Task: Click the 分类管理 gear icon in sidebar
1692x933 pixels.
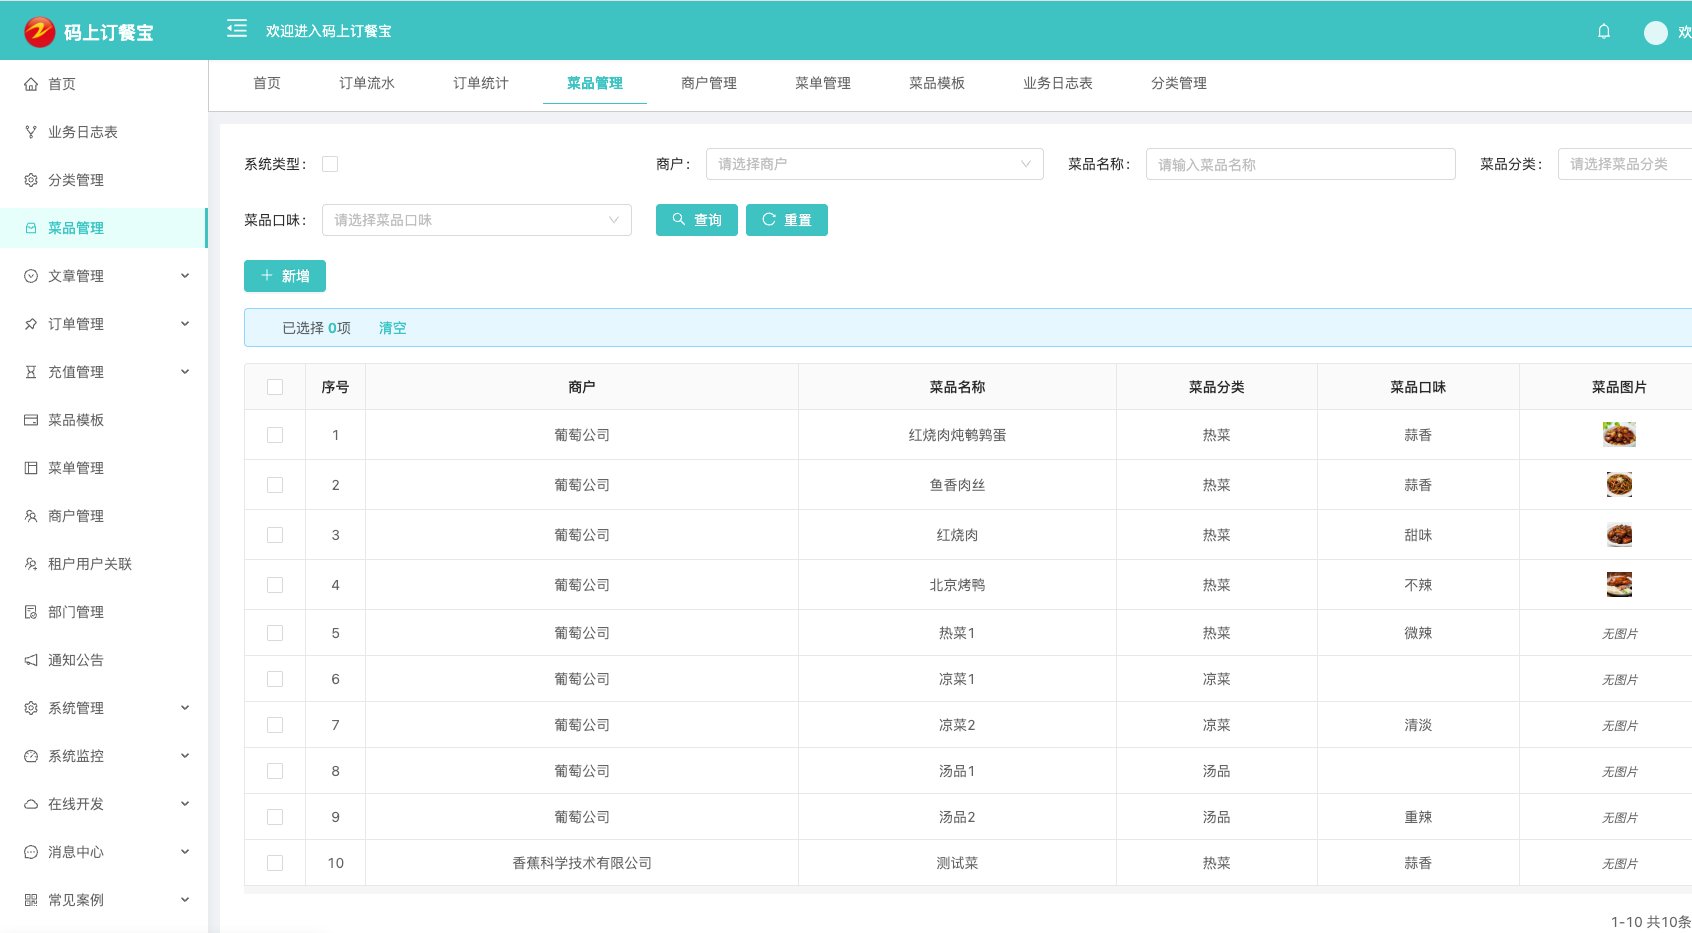Action: click(x=31, y=180)
